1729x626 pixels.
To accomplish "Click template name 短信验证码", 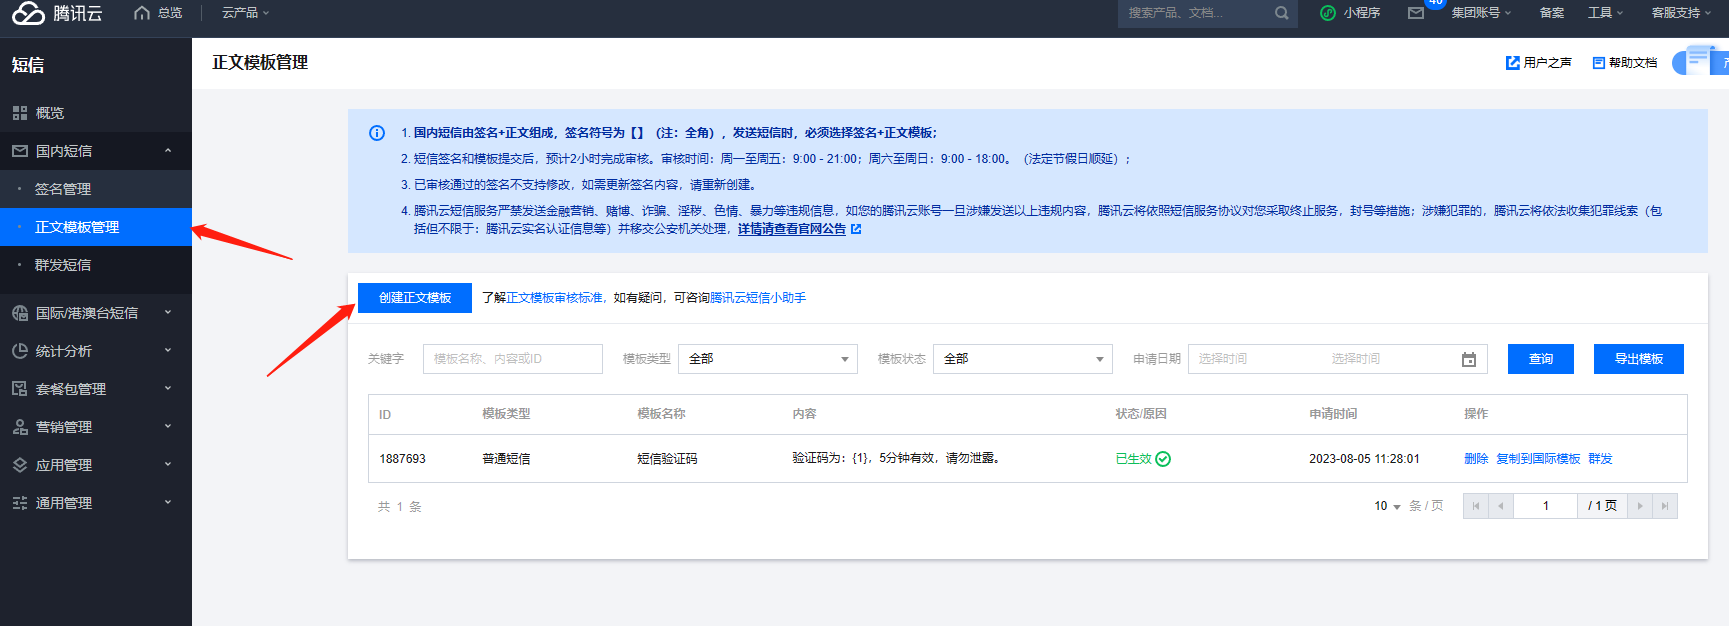I will pyautogui.click(x=667, y=459).
